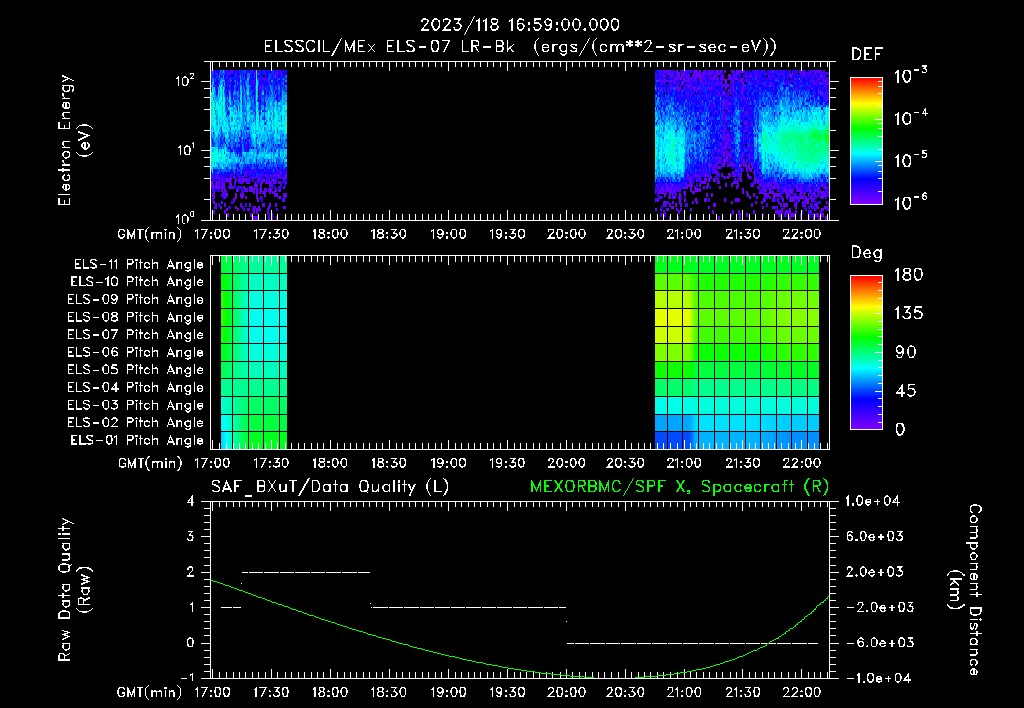Click the 6.0e+03 right axis tick label
The width and height of the screenshot is (1024, 708).
(874, 537)
